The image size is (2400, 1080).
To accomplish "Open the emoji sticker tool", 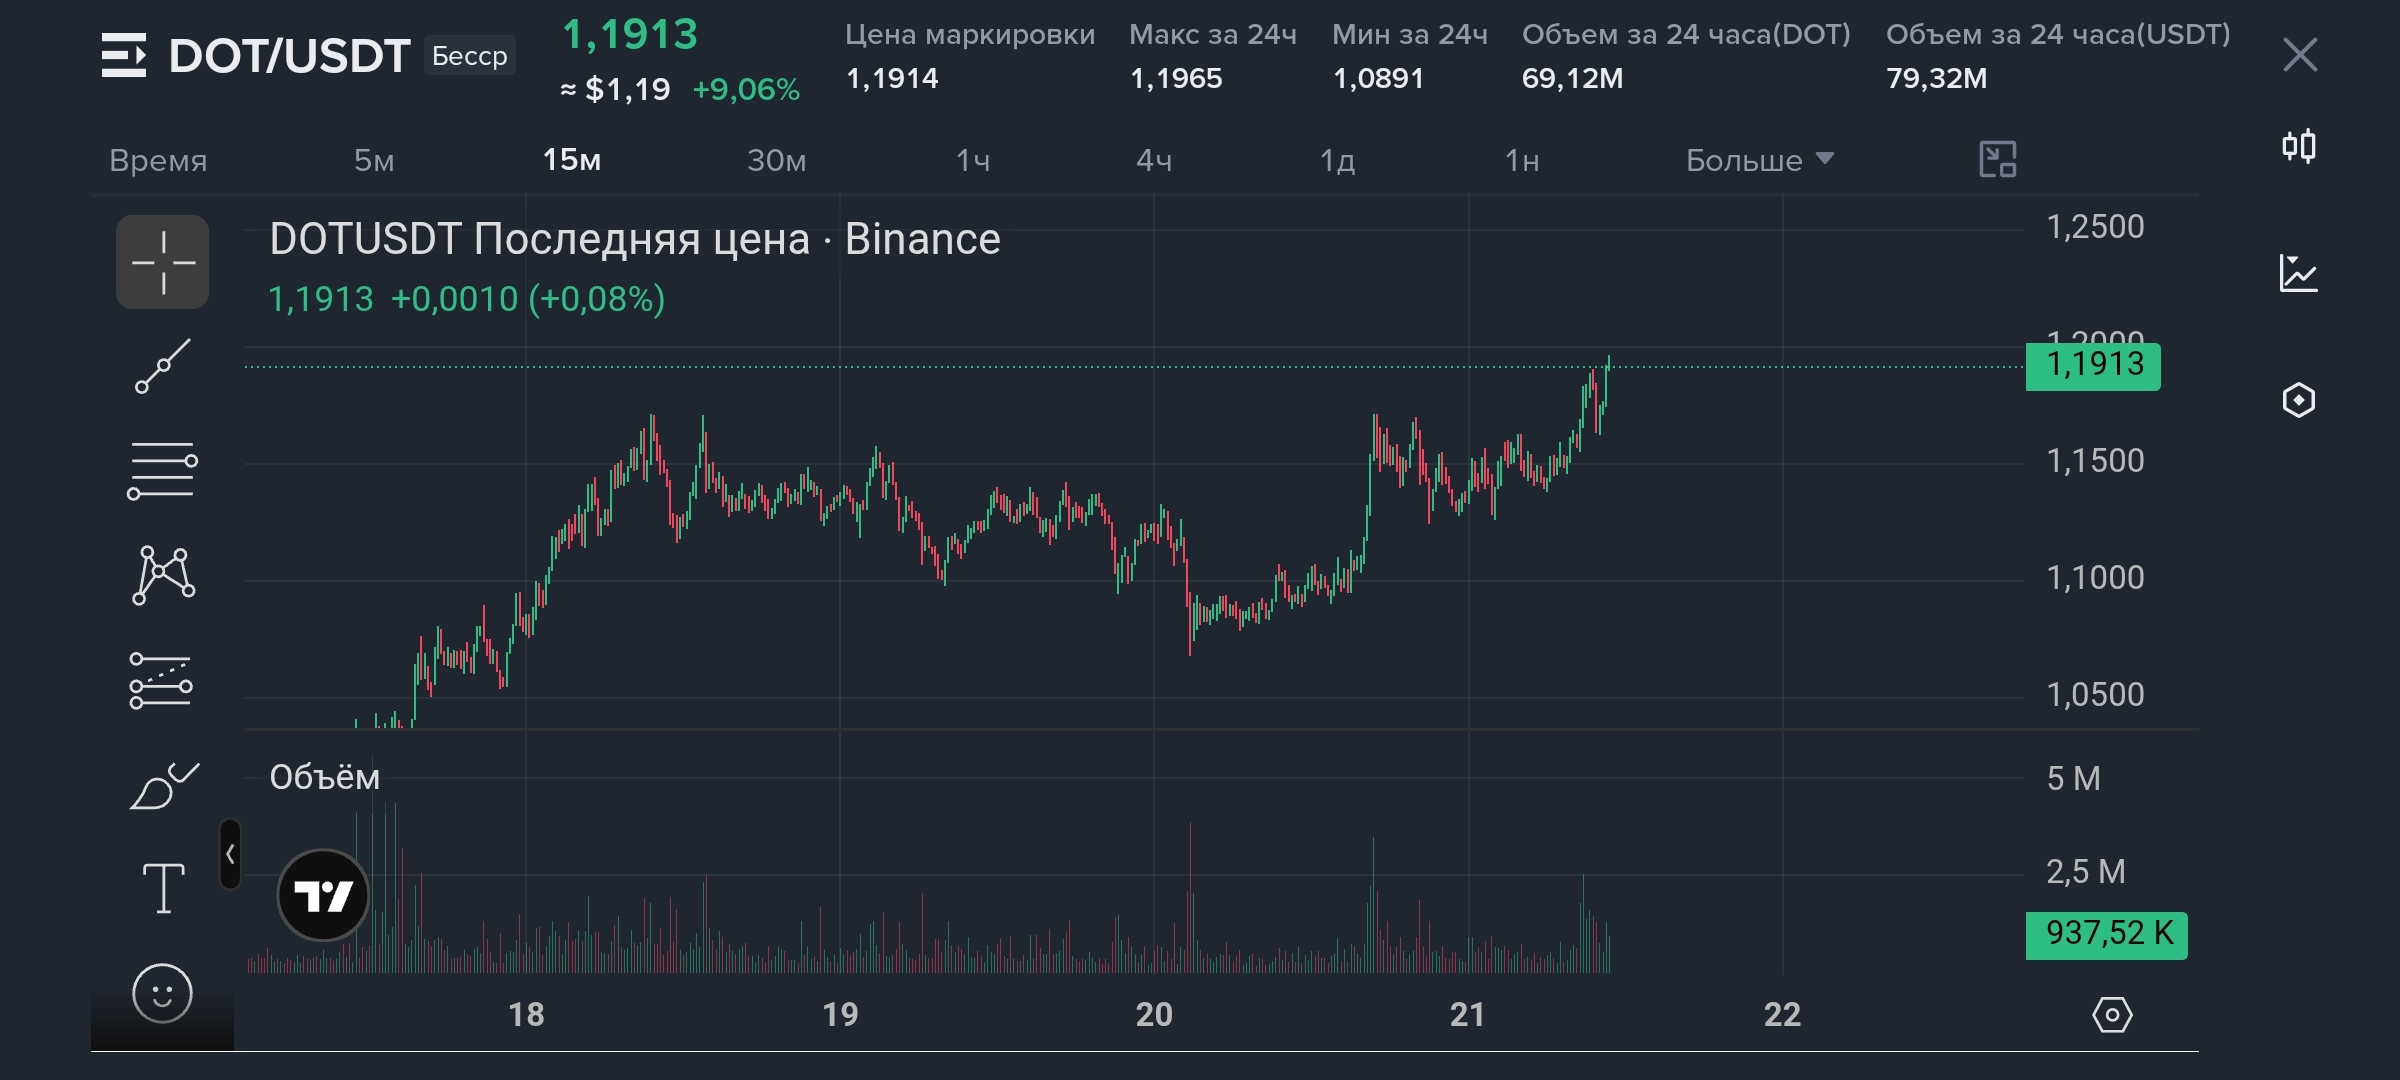I will [x=162, y=994].
